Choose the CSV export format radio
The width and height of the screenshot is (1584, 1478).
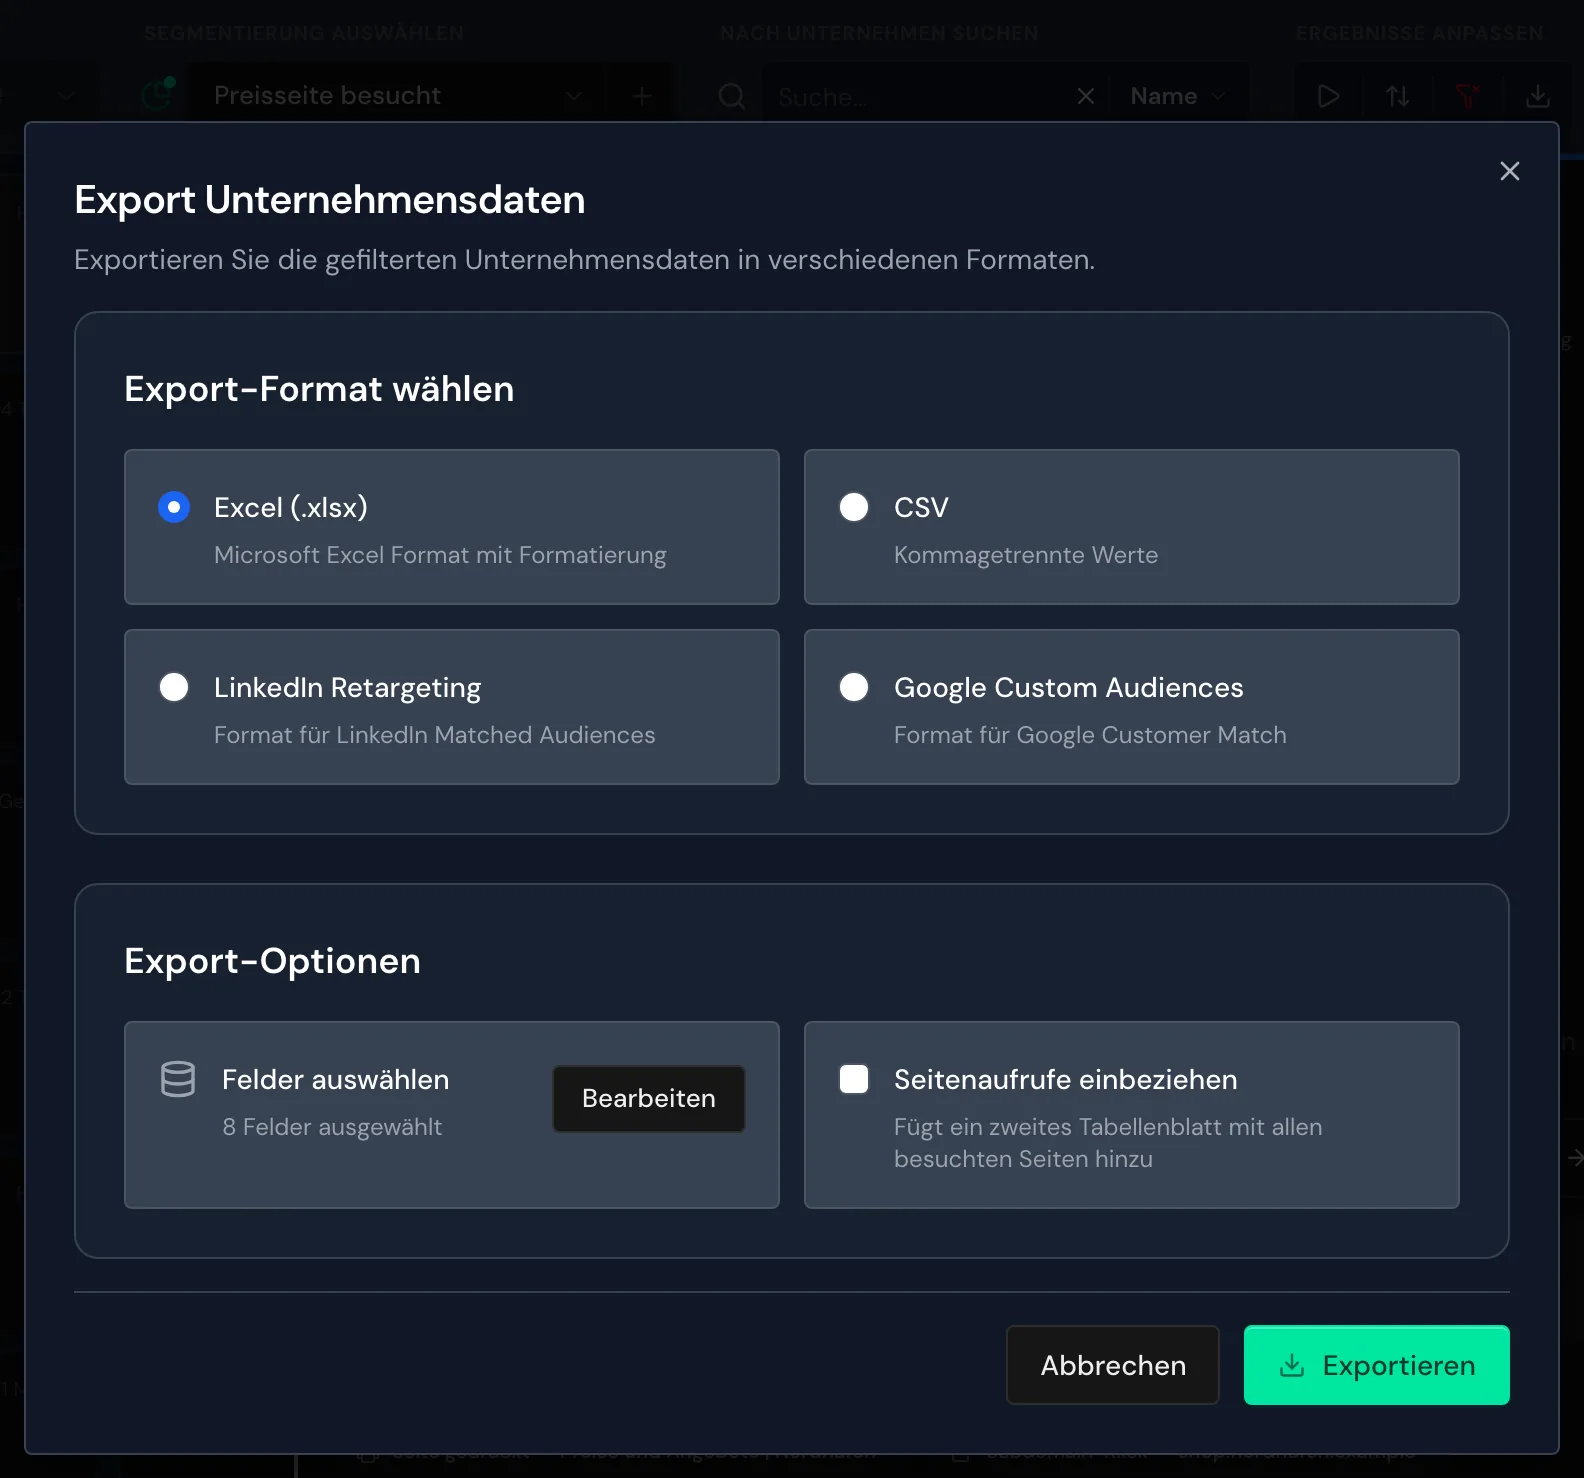click(x=854, y=507)
